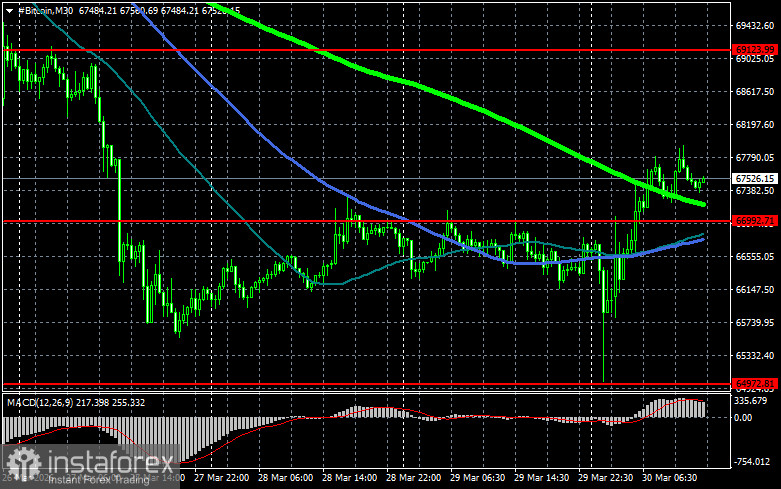The image size is (781, 489).
Task: Click the current price tag 67526.15
Action: tap(756, 178)
